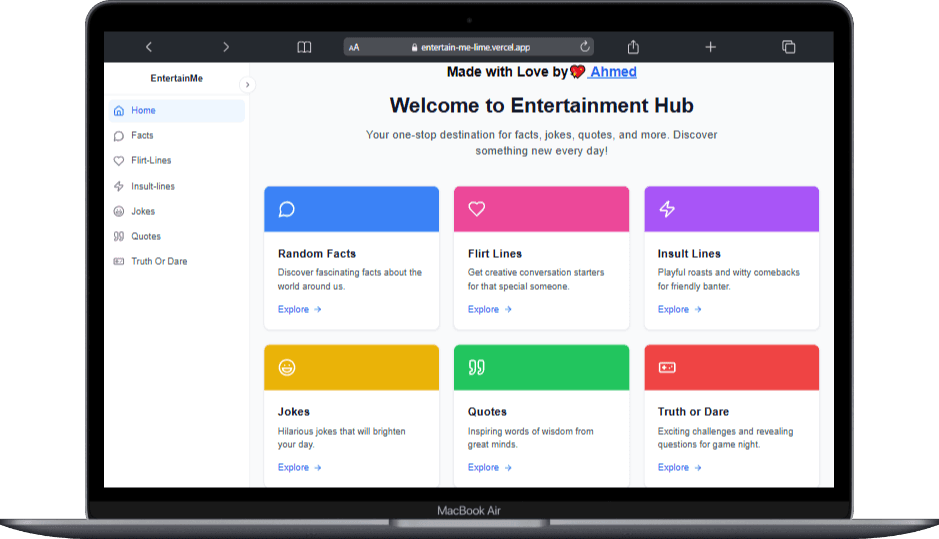Show all tabs overview icon
939x539 pixels.
pyautogui.click(x=789, y=47)
